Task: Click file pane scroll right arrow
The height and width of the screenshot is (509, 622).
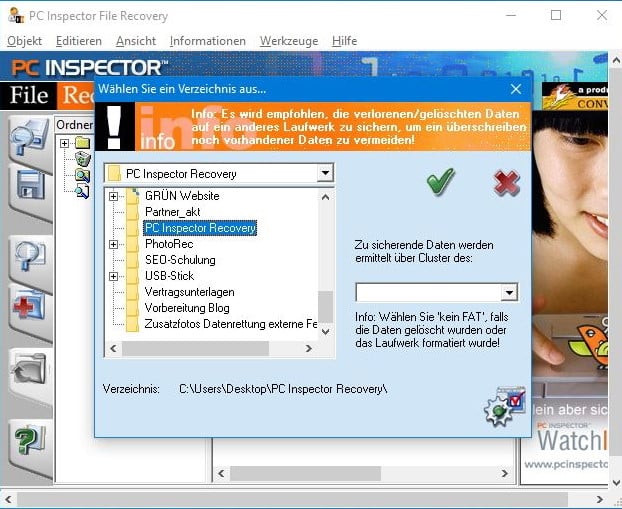Action: 505,473
